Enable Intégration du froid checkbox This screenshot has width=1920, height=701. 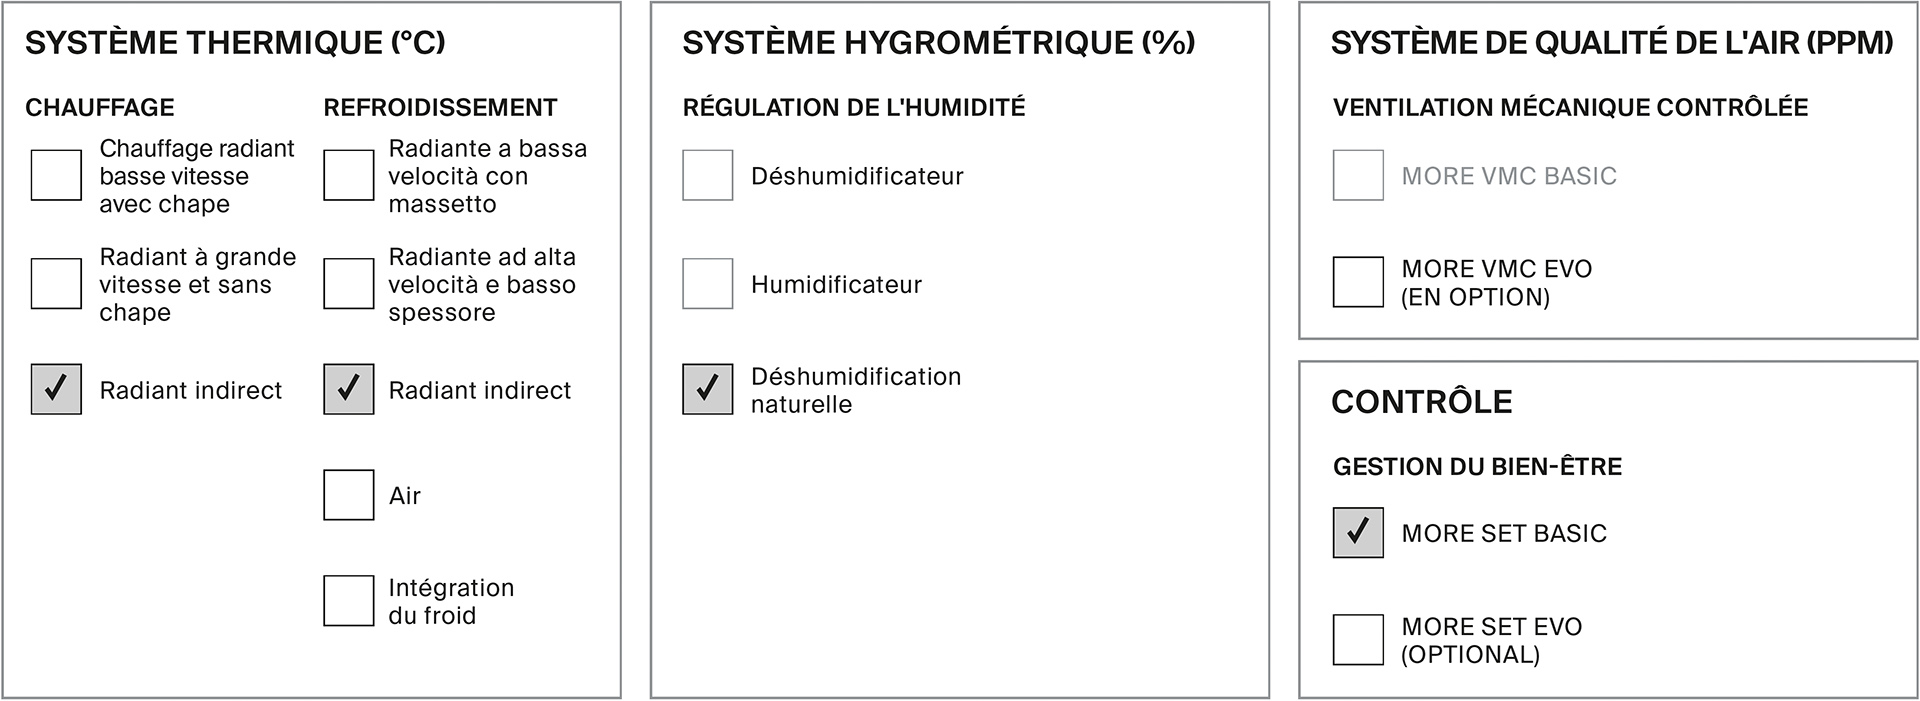(348, 601)
